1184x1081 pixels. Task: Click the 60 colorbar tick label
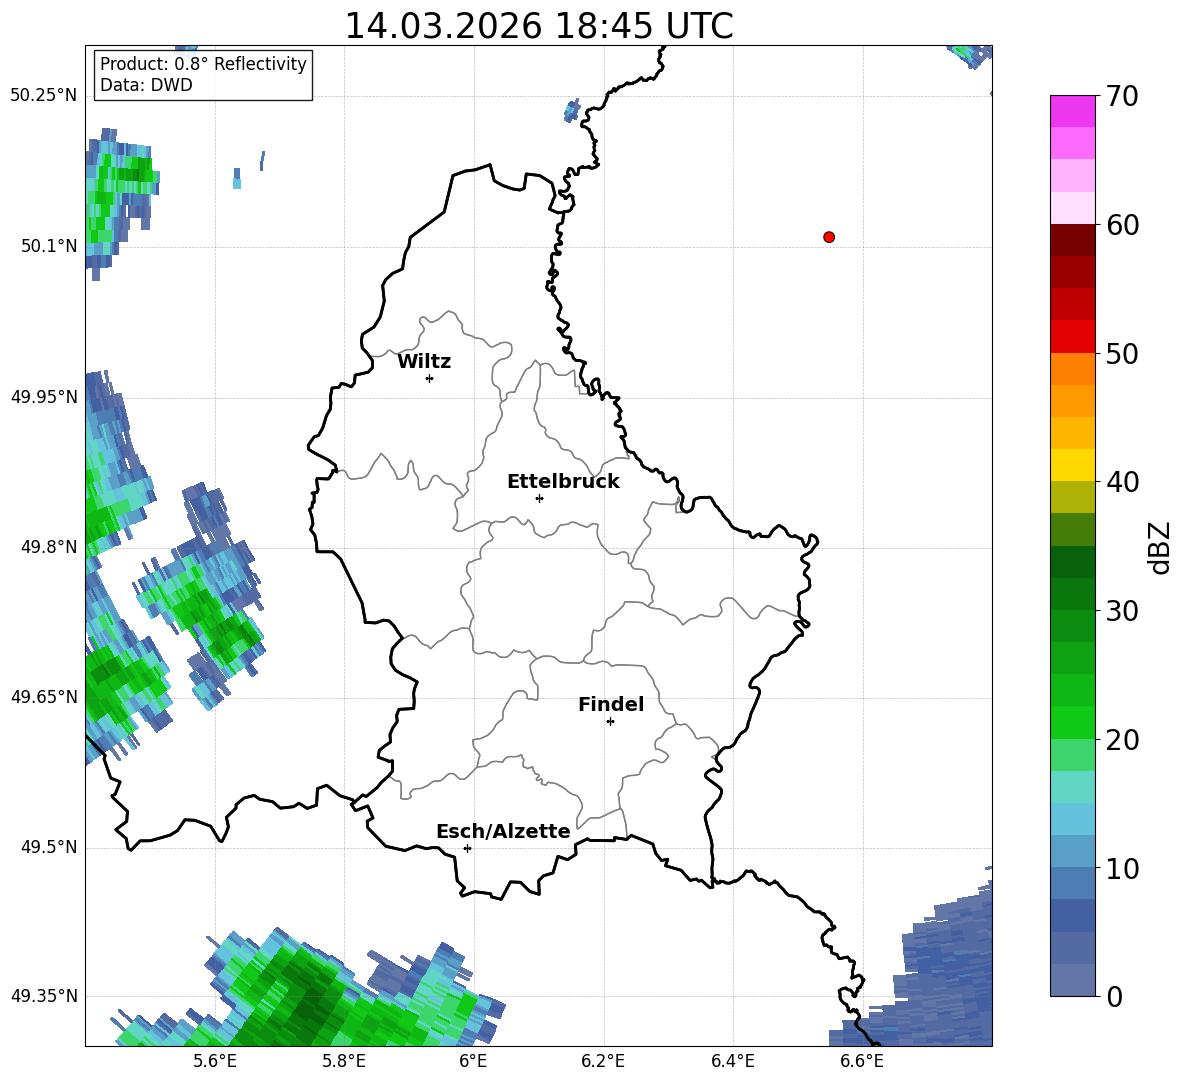(x=1122, y=225)
